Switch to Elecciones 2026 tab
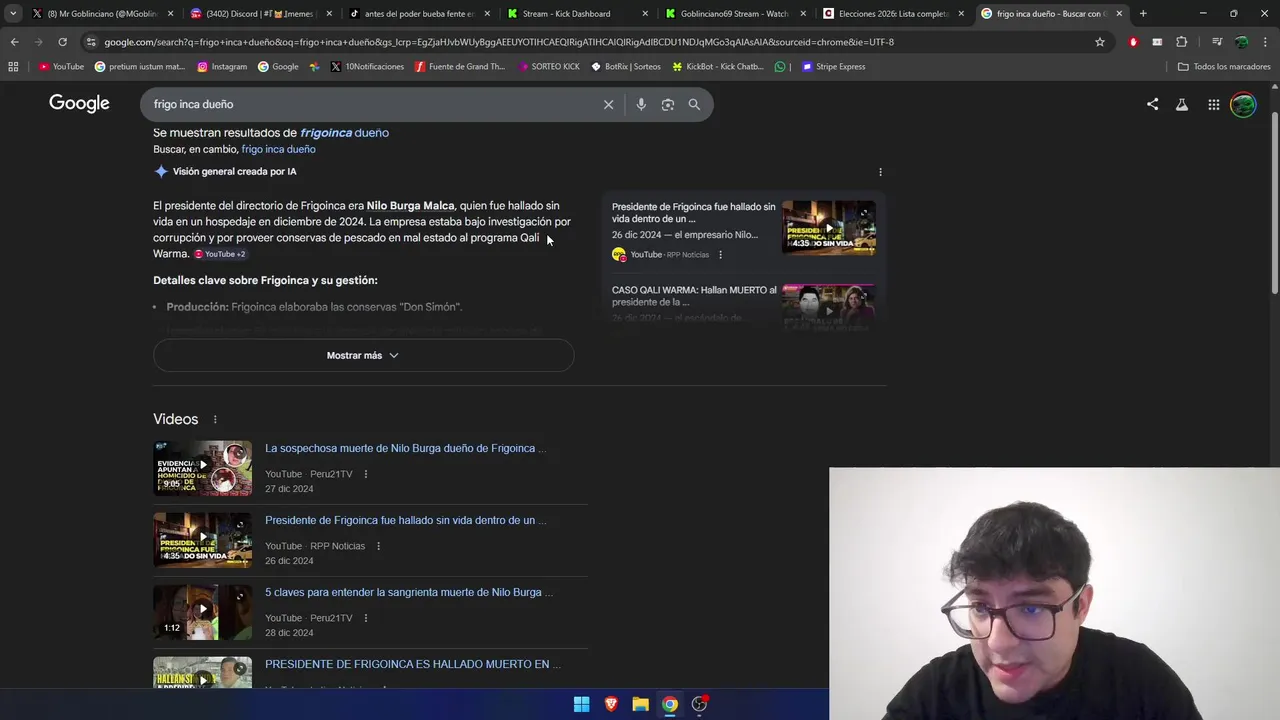Image resolution: width=1280 pixels, height=720 pixels. tap(893, 14)
